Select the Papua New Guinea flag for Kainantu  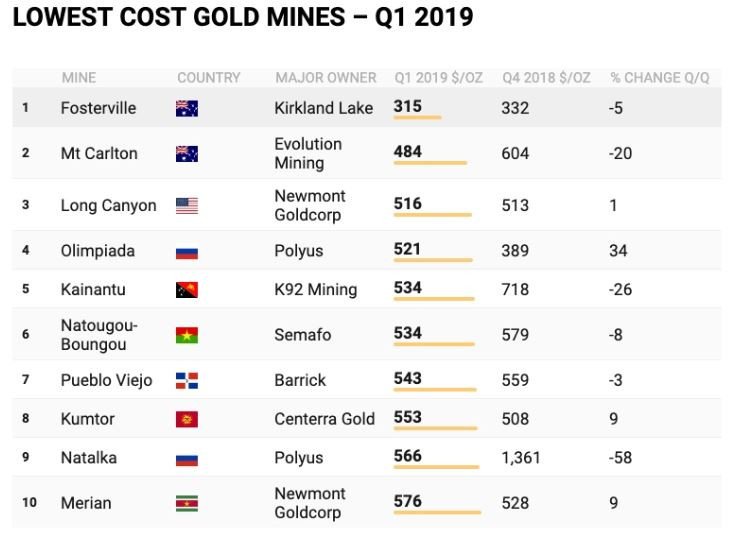tap(187, 290)
